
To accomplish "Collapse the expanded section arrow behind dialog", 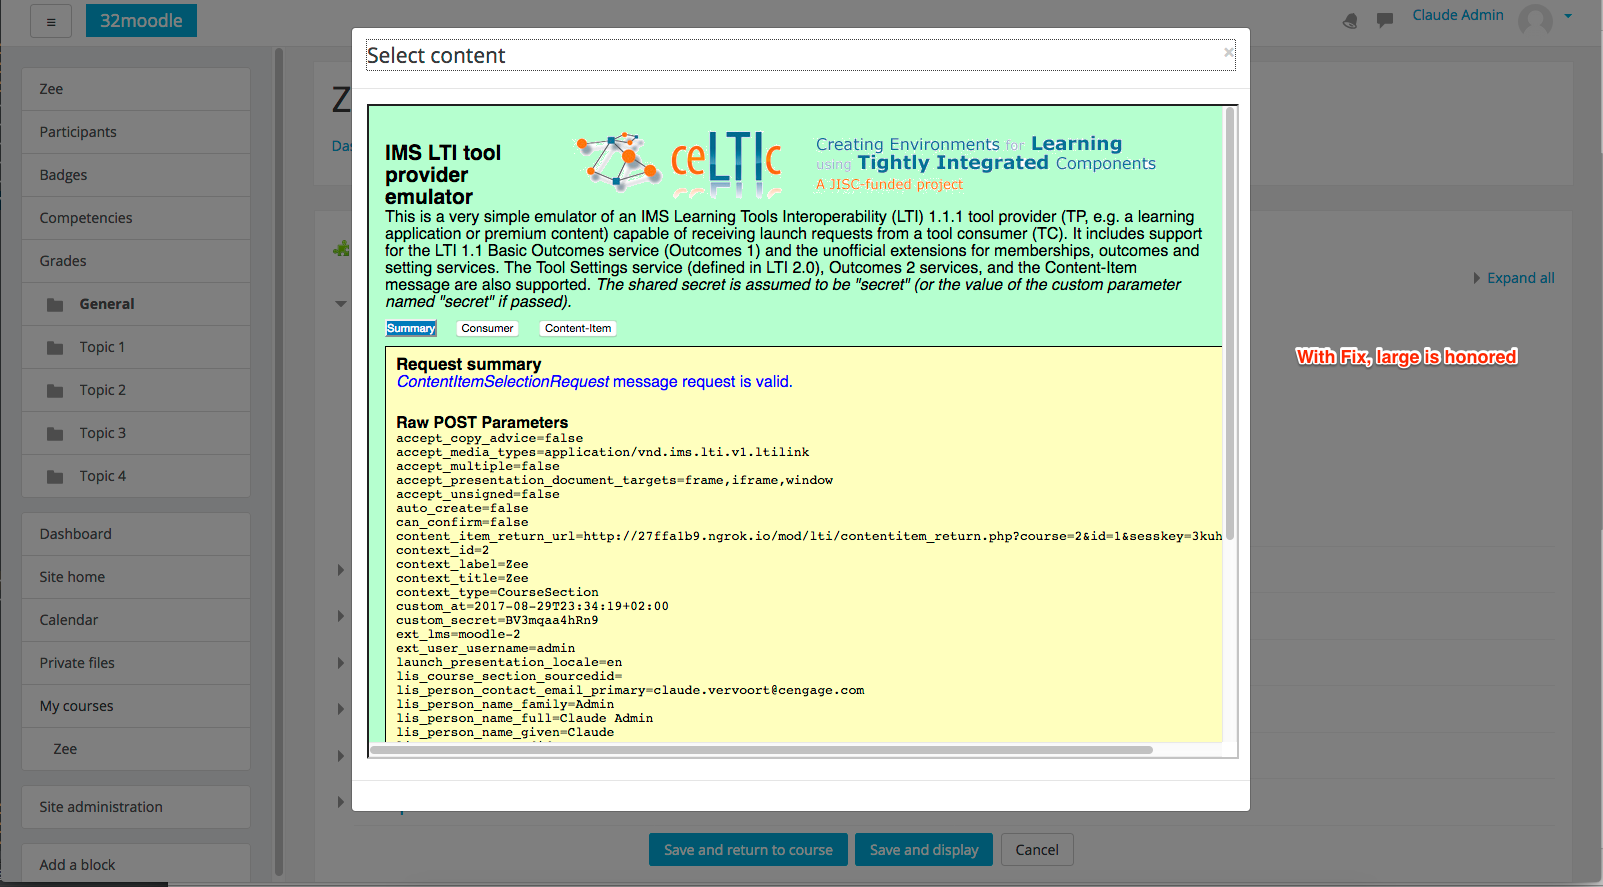I will (341, 304).
